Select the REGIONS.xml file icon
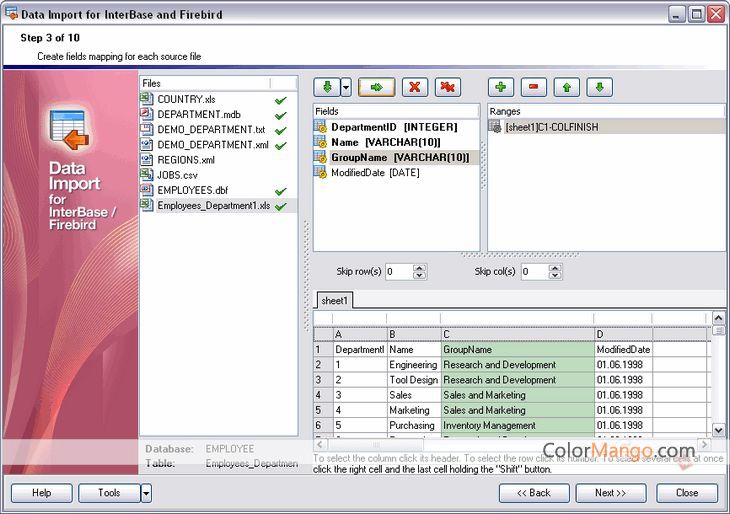 (x=147, y=160)
